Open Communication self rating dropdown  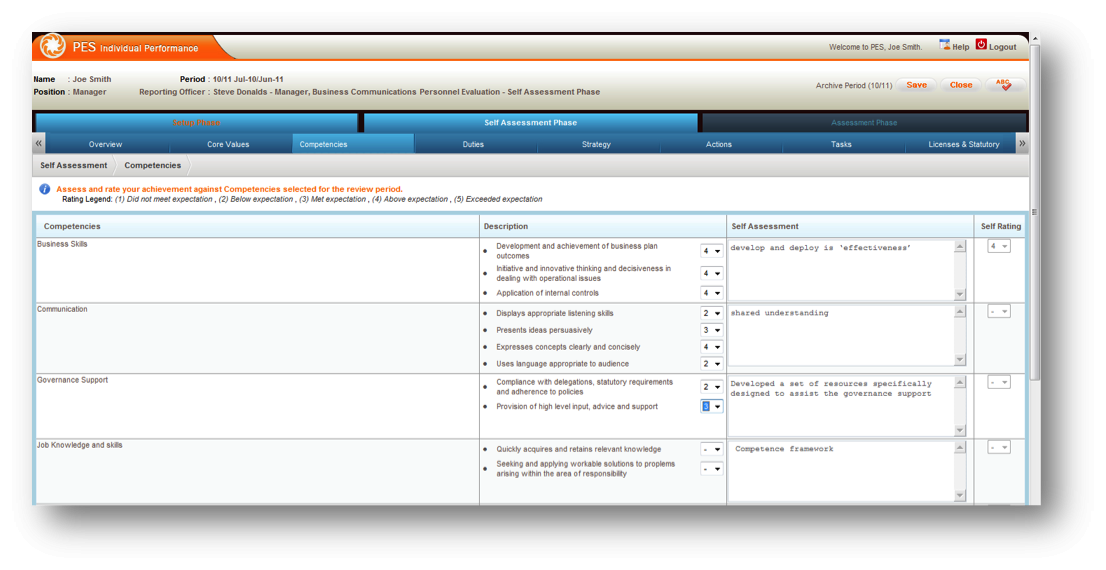click(x=999, y=311)
